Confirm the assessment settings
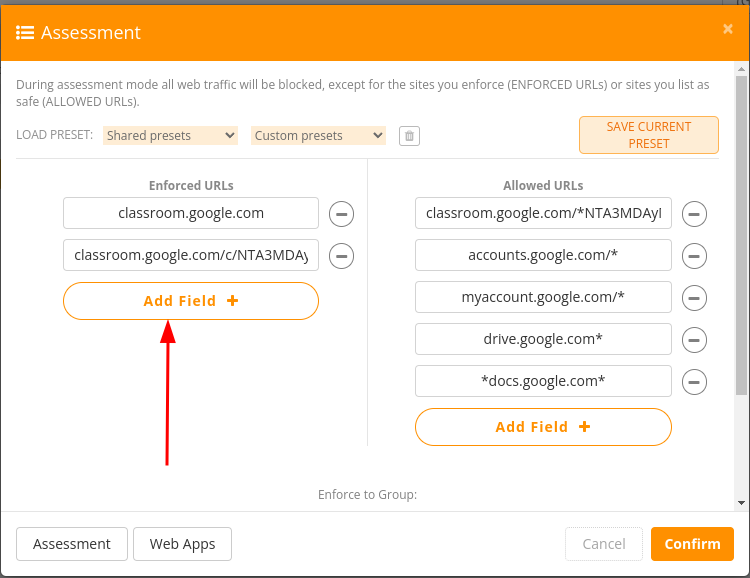Image resolution: width=750 pixels, height=578 pixels. coord(692,544)
